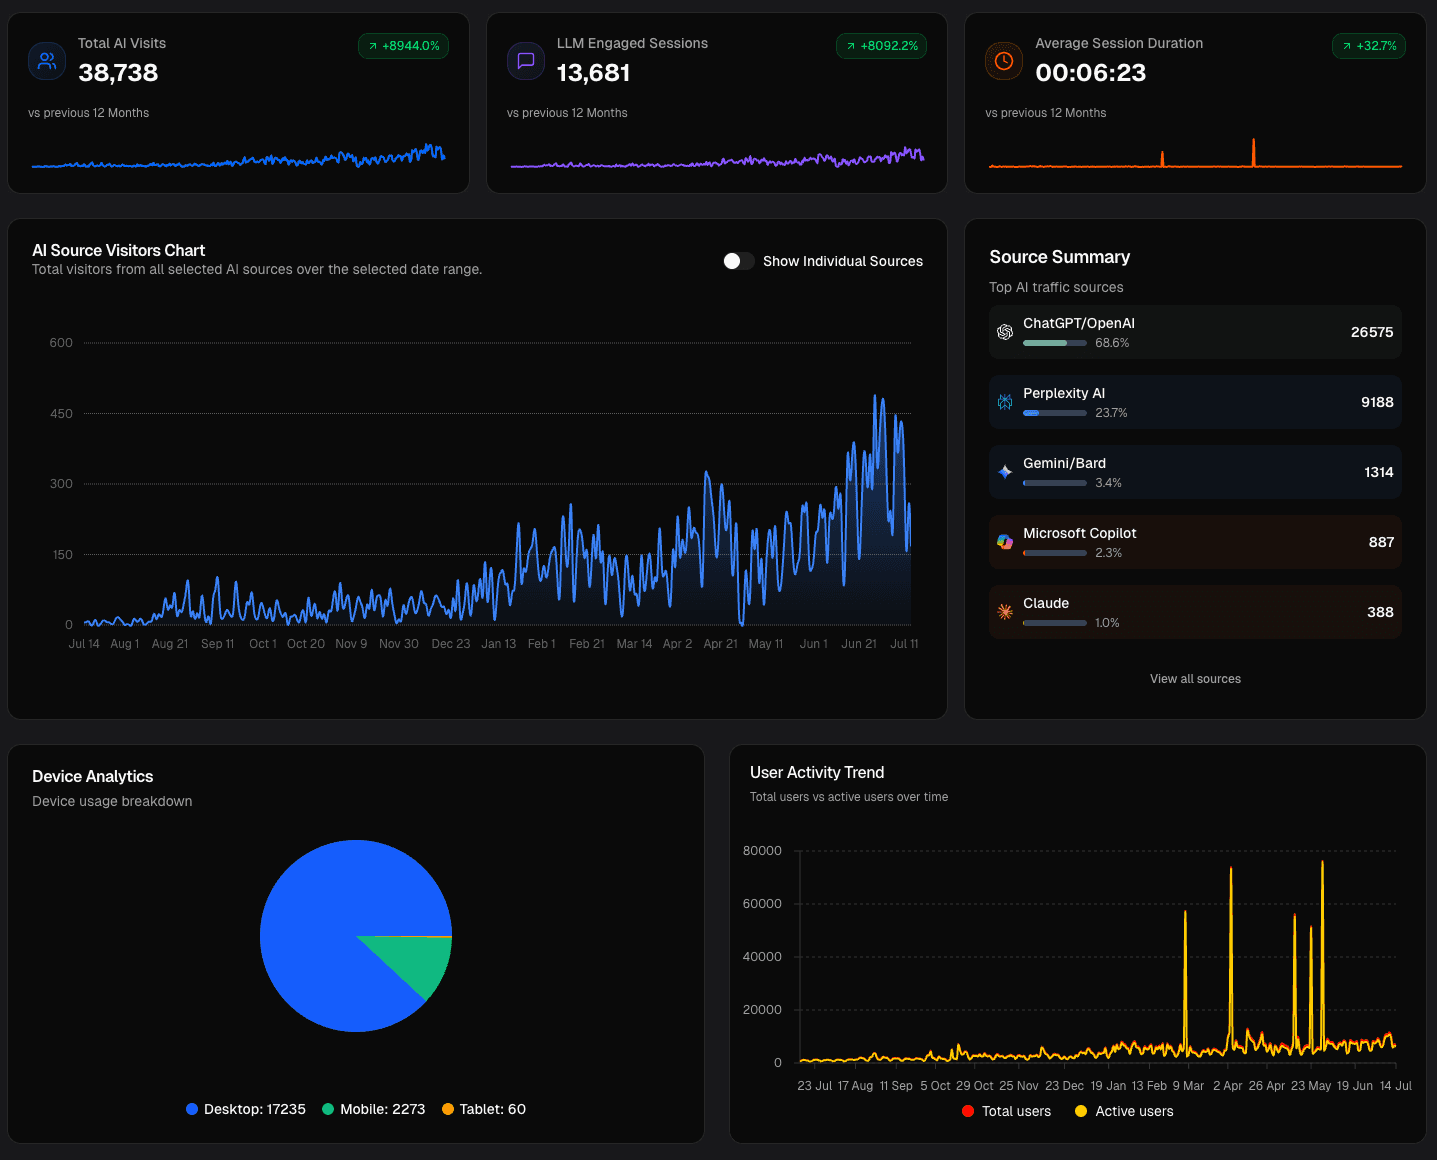Select the Claude source icon
This screenshot has height=1160, width=1437.
pyautogui.click(x=1004, y=611)
